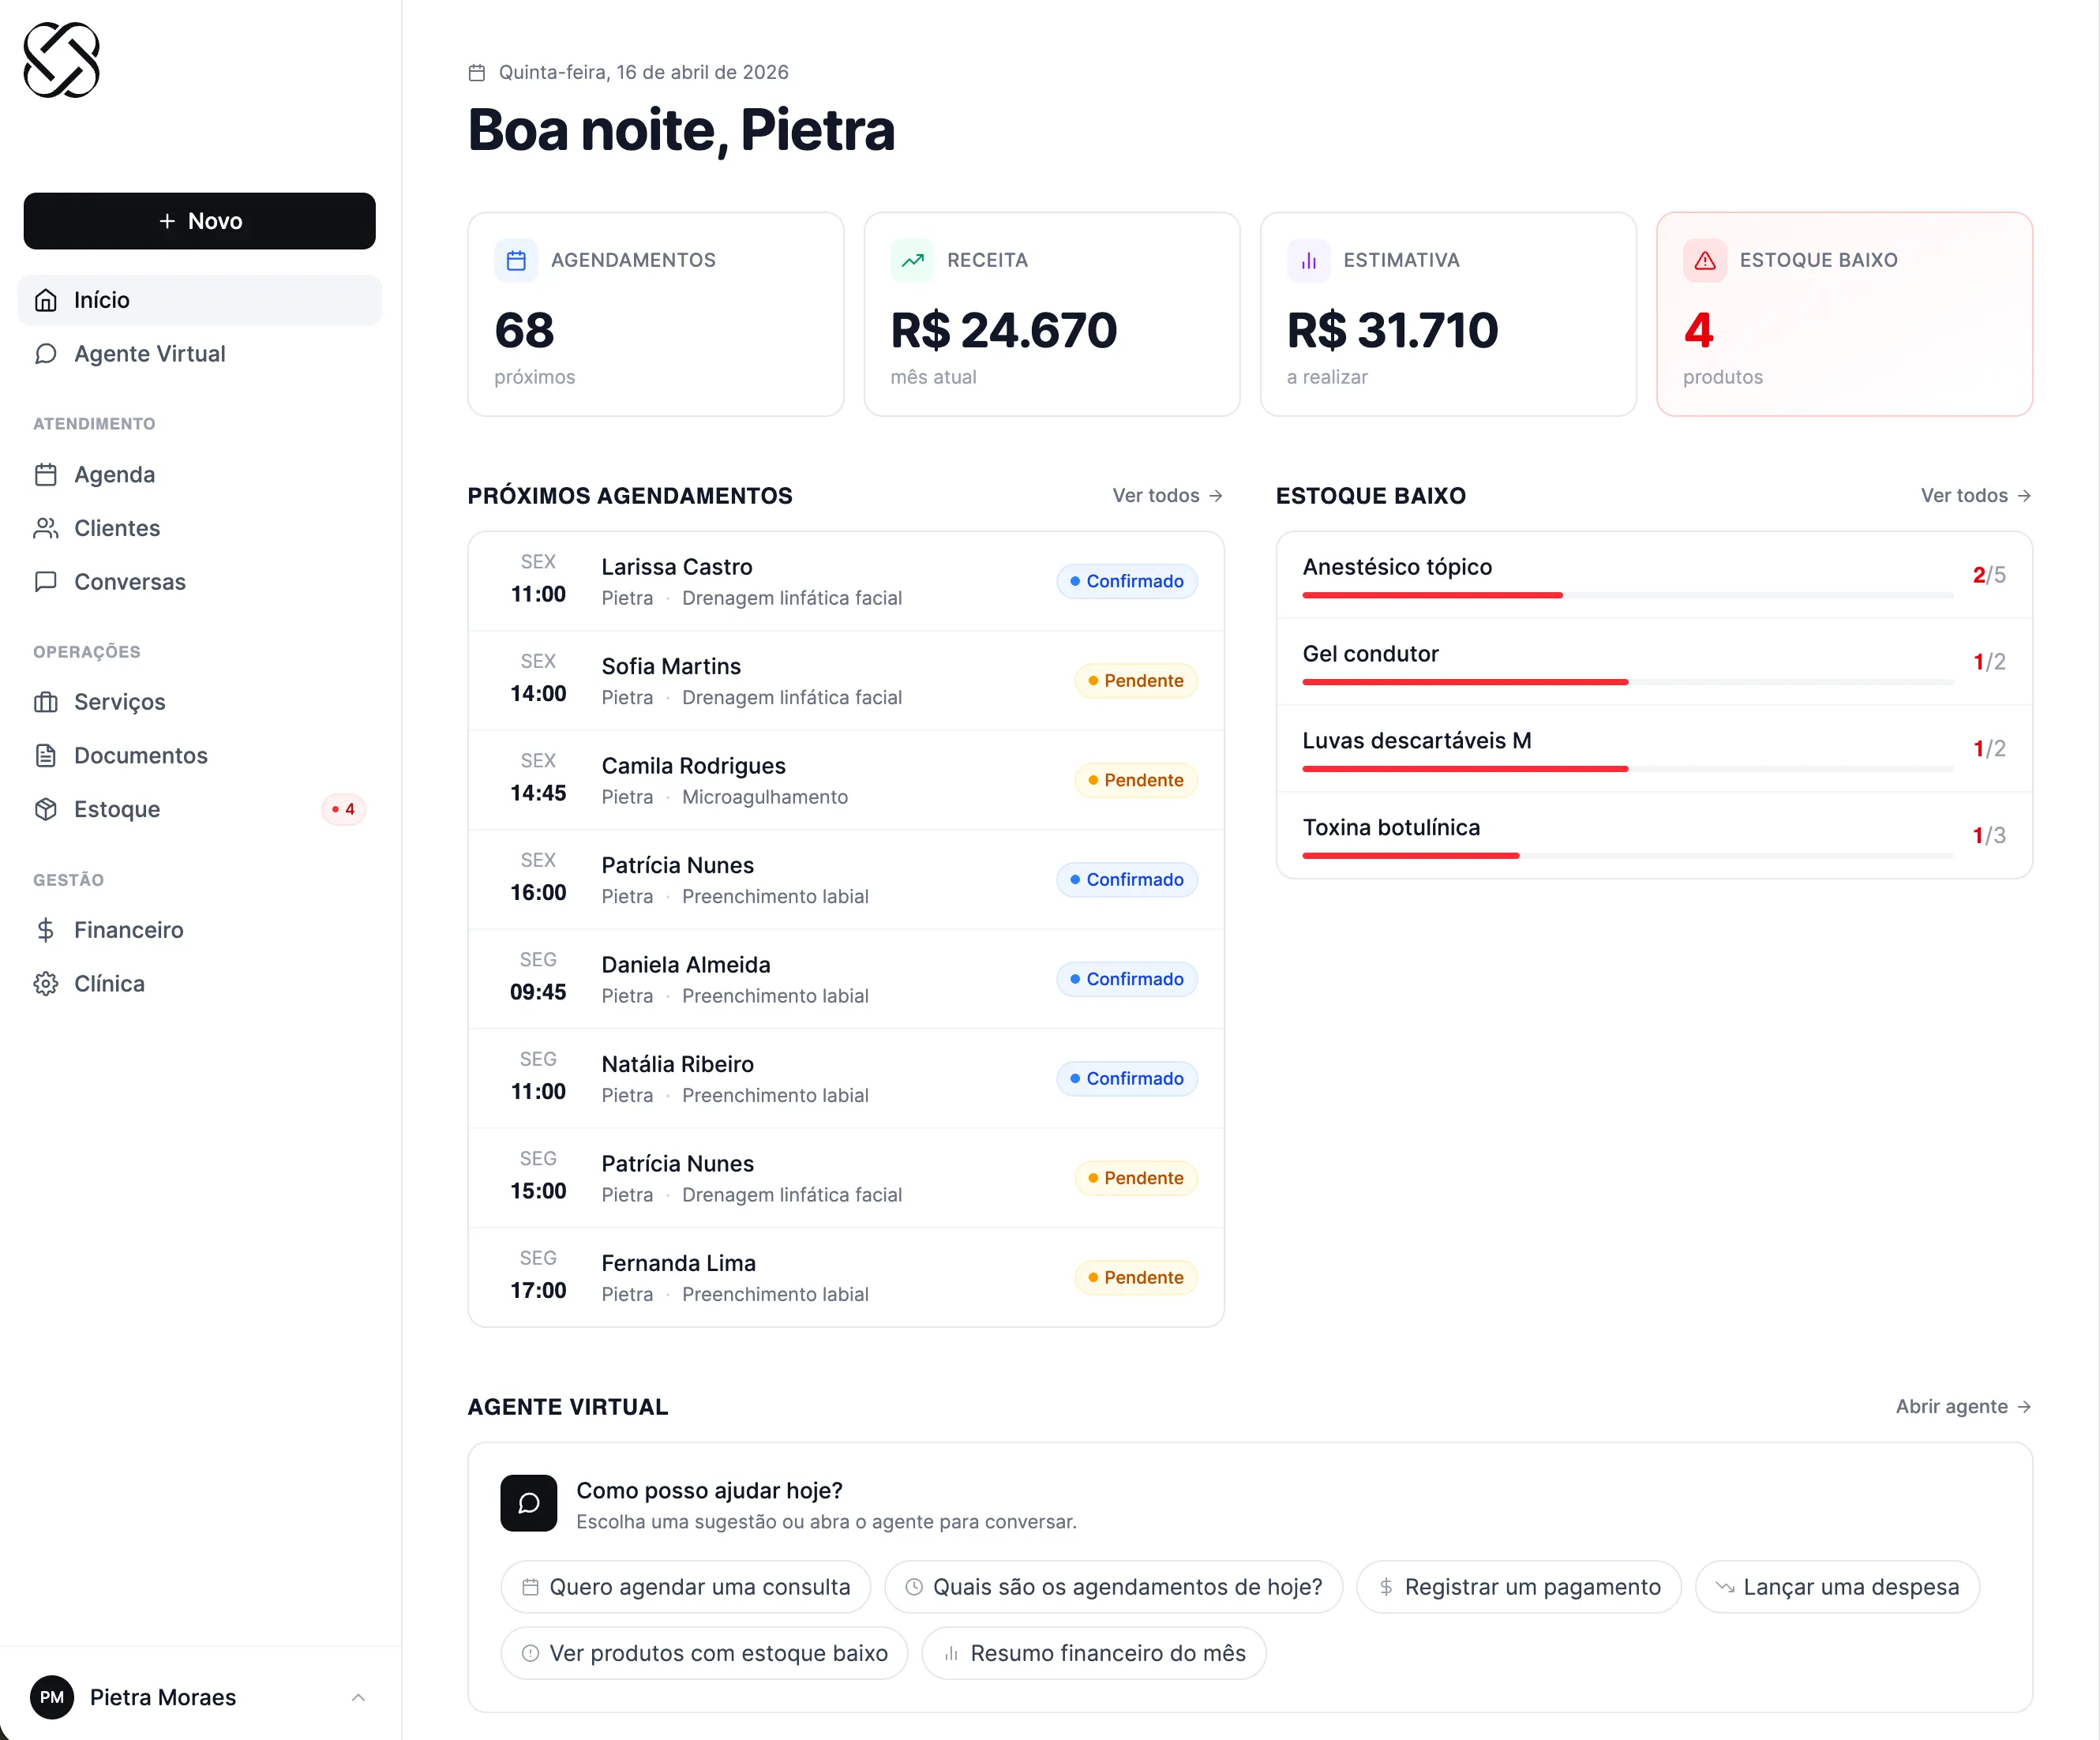The image size is (2100, 1740).
Task: Open Ver todos for Próximos Agendamentos
Action: [x=1167, y=496]
